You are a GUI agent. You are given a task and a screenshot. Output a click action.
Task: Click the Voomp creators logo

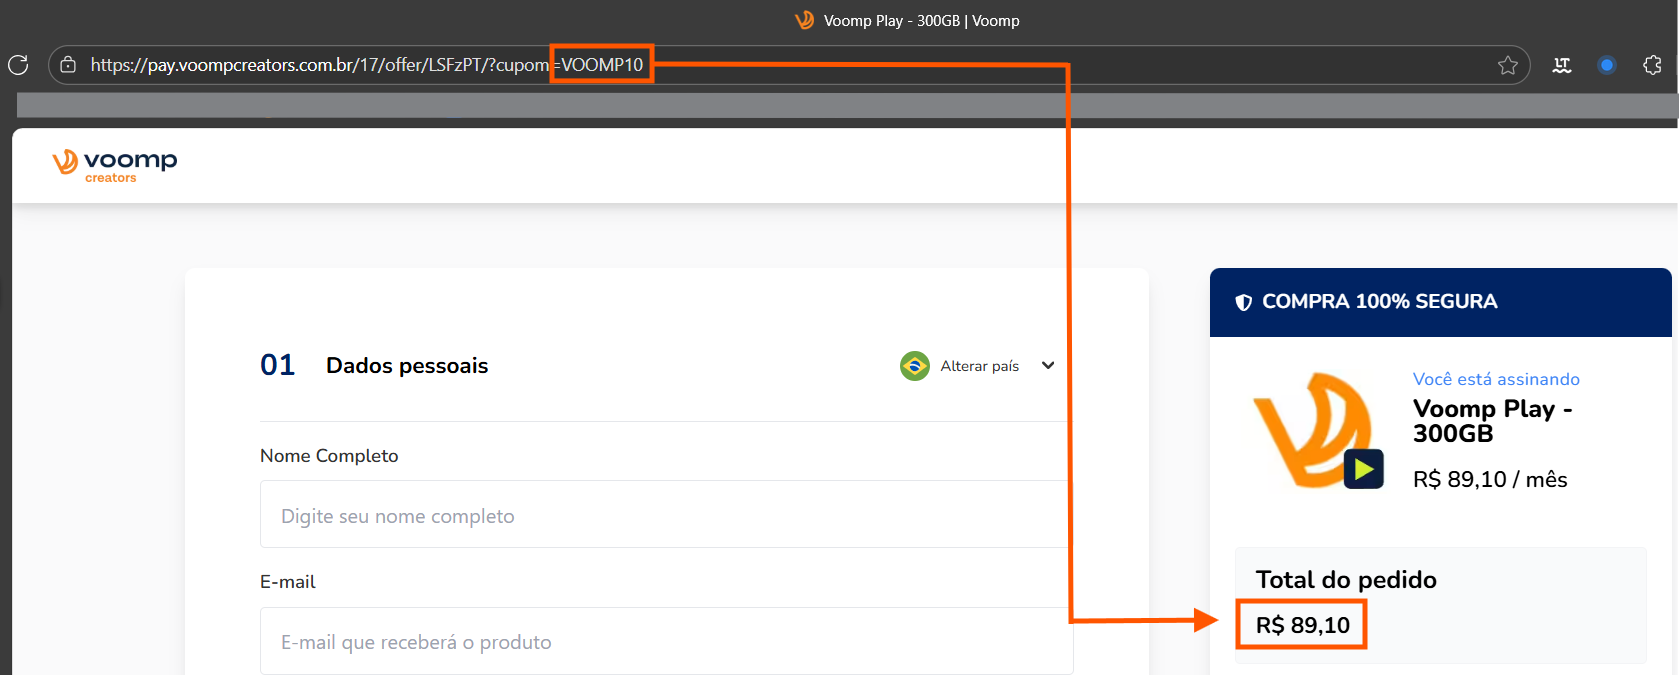(114, 165)
